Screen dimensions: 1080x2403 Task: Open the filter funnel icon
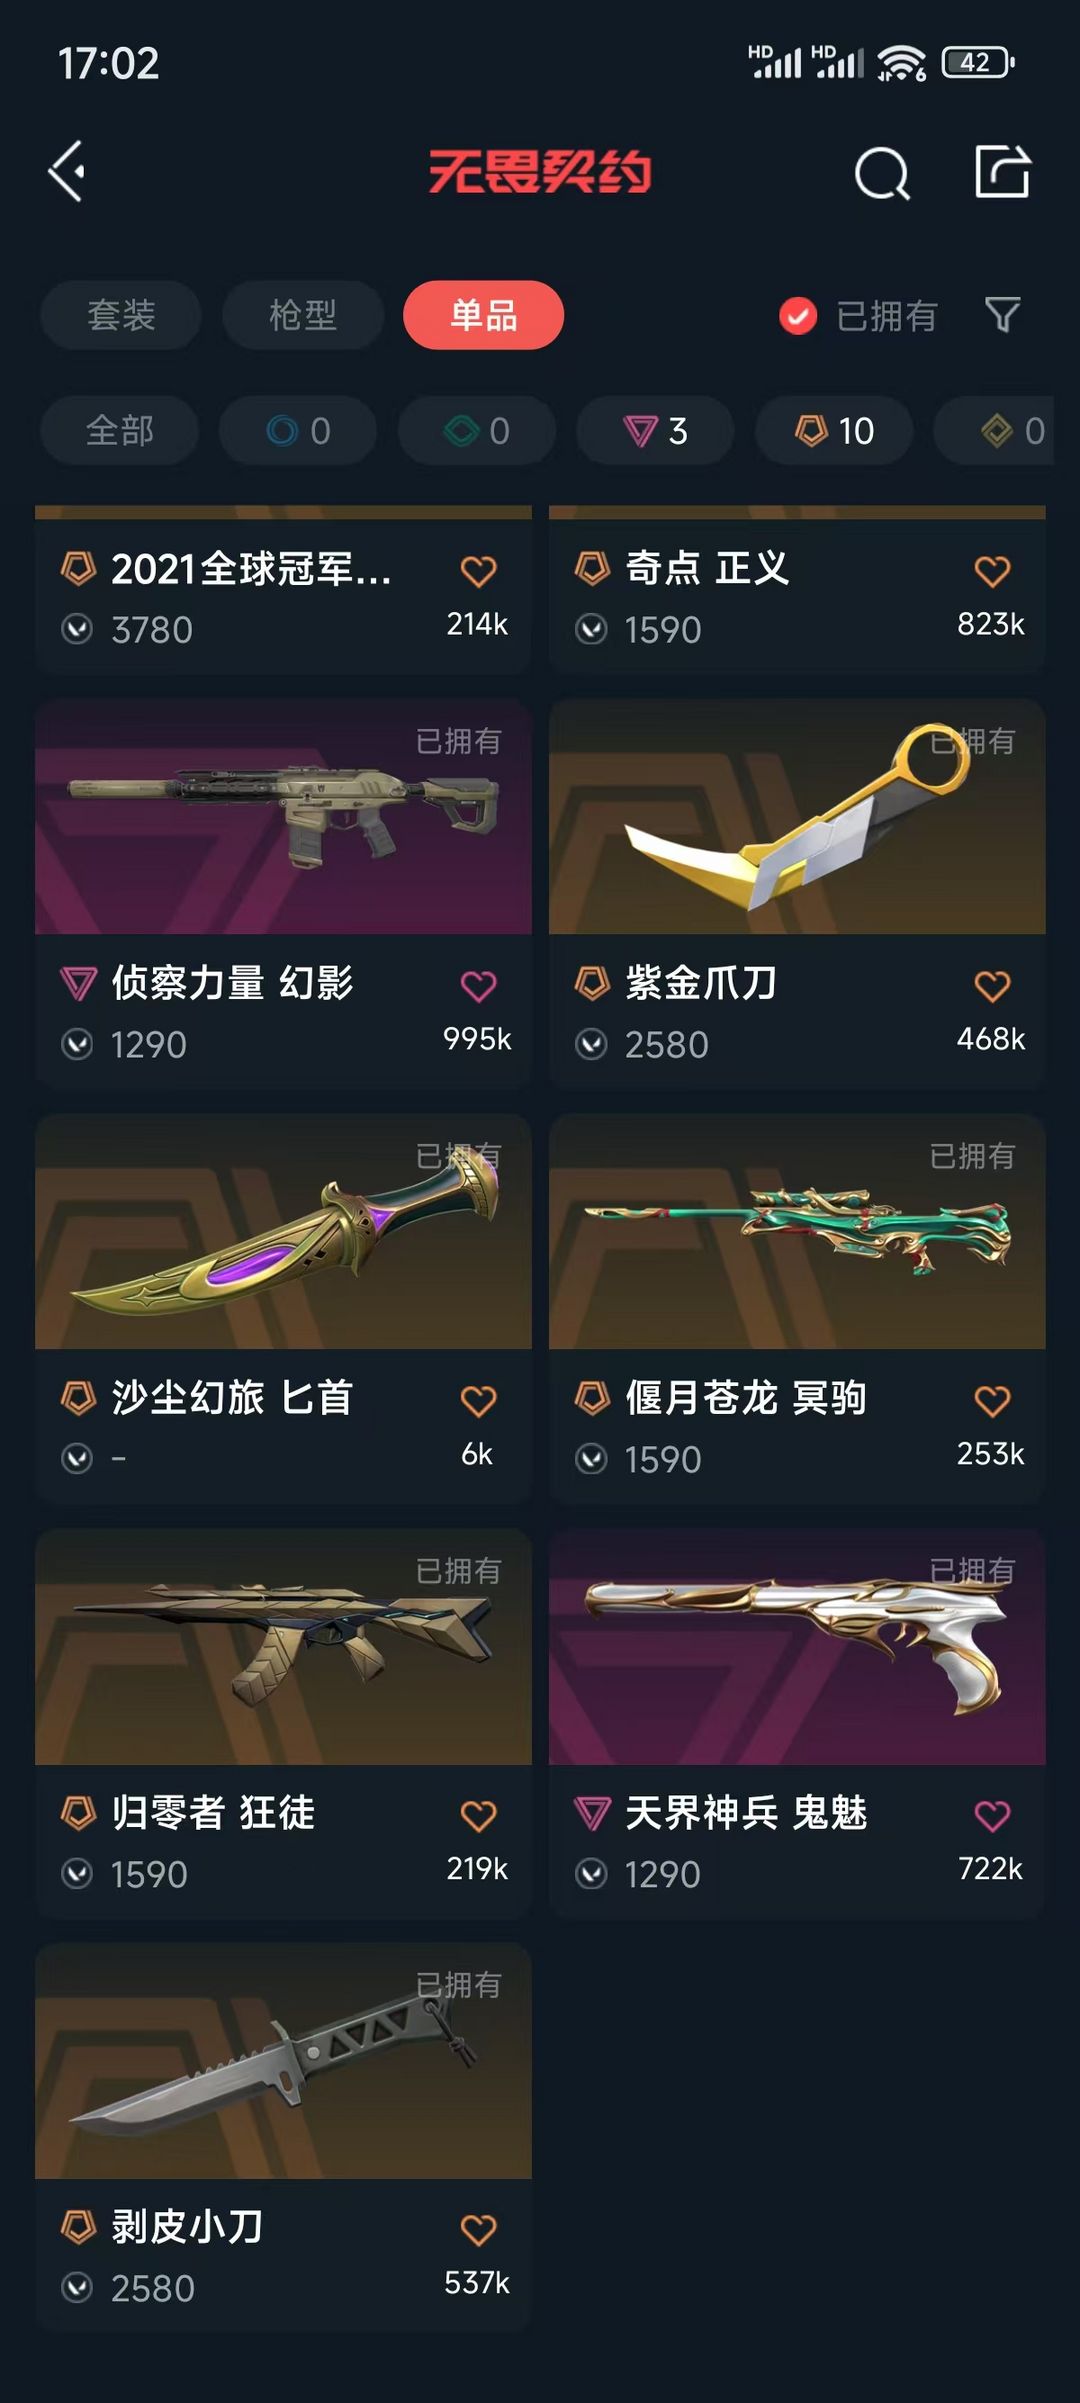(x=1002, y=315)
